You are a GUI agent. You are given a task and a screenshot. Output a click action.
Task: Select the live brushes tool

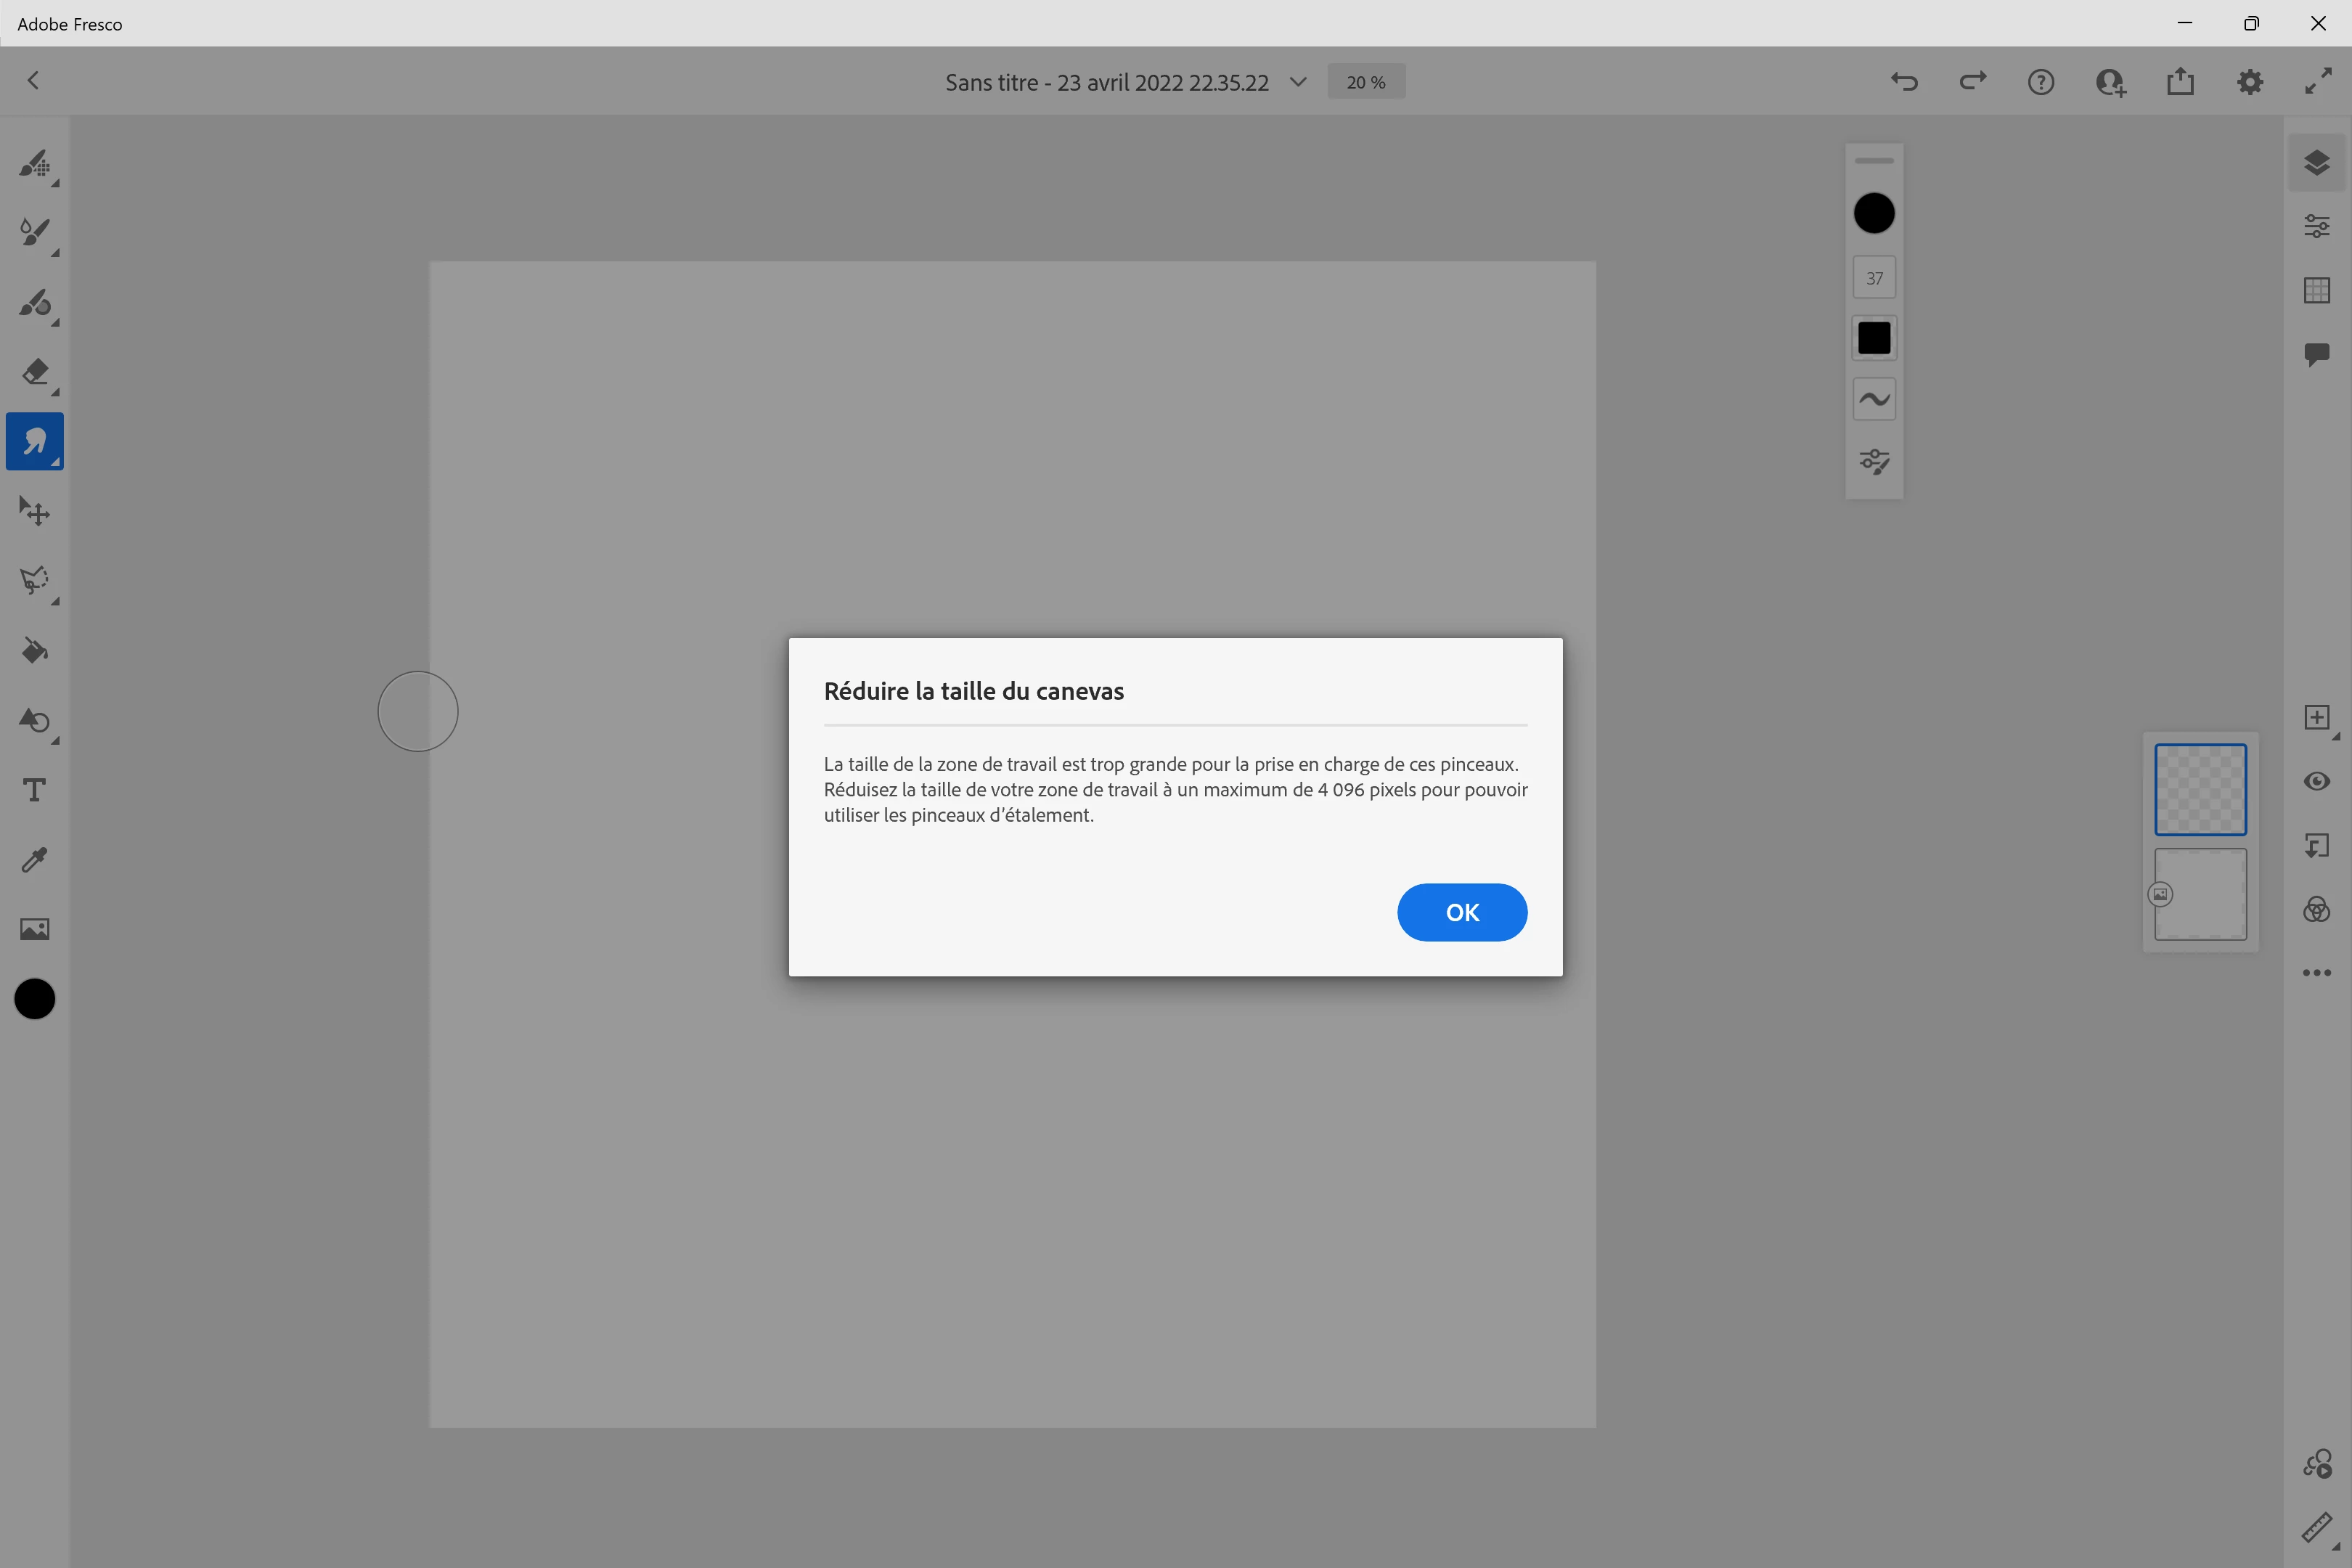(34, 233)
